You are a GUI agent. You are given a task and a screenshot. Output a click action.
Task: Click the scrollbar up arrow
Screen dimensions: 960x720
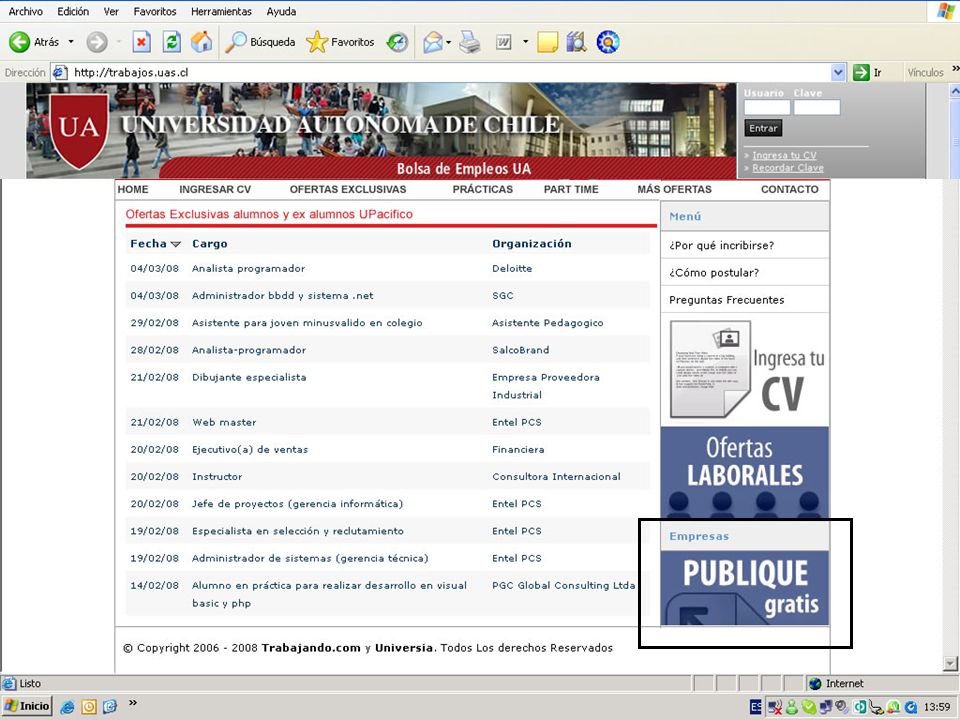[954, 91]
